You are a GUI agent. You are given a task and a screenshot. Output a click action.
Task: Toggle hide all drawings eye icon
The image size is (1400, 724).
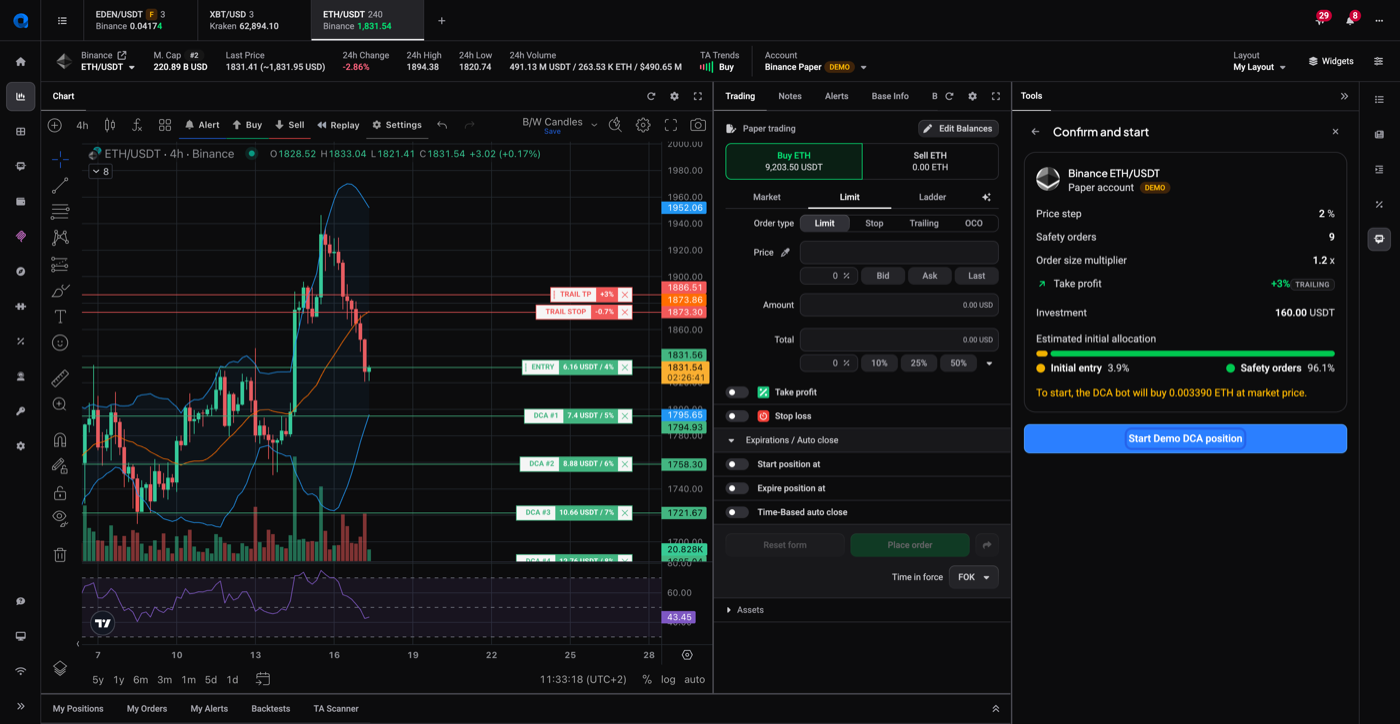click(60, 518)
